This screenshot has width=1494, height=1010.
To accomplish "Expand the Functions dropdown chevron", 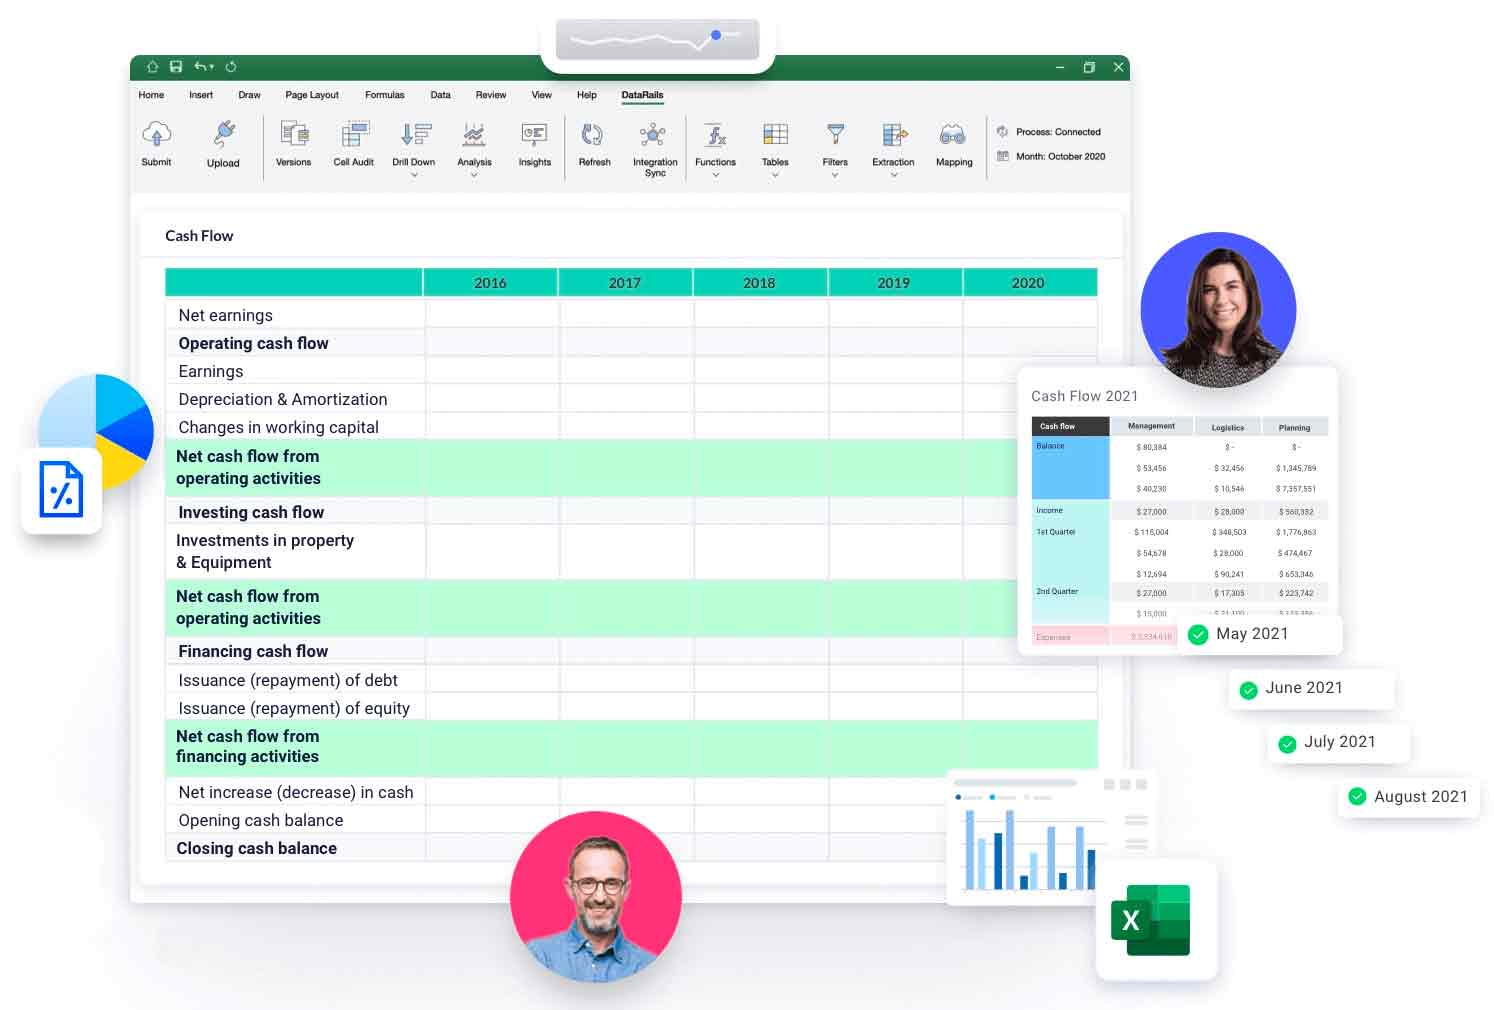I will [716, 175].
